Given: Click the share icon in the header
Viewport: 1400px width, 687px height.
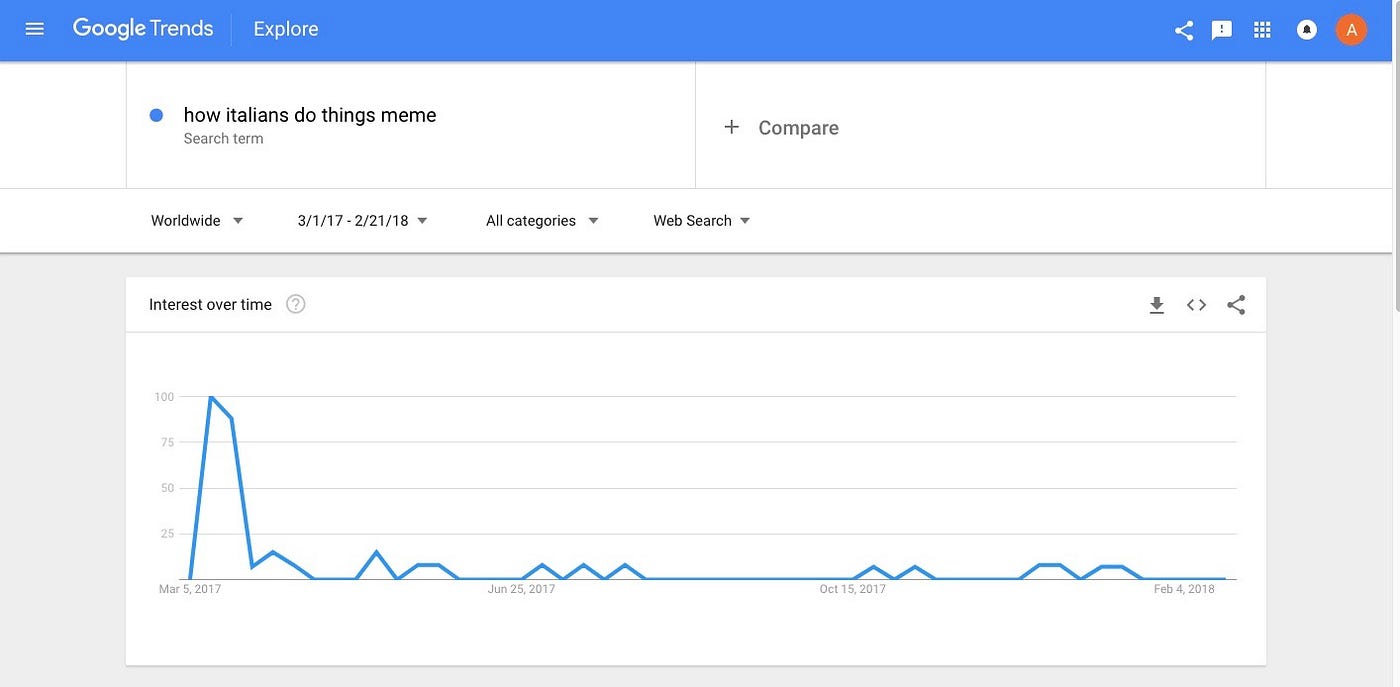Looking at the screenshot, I should click(1184, 30).
